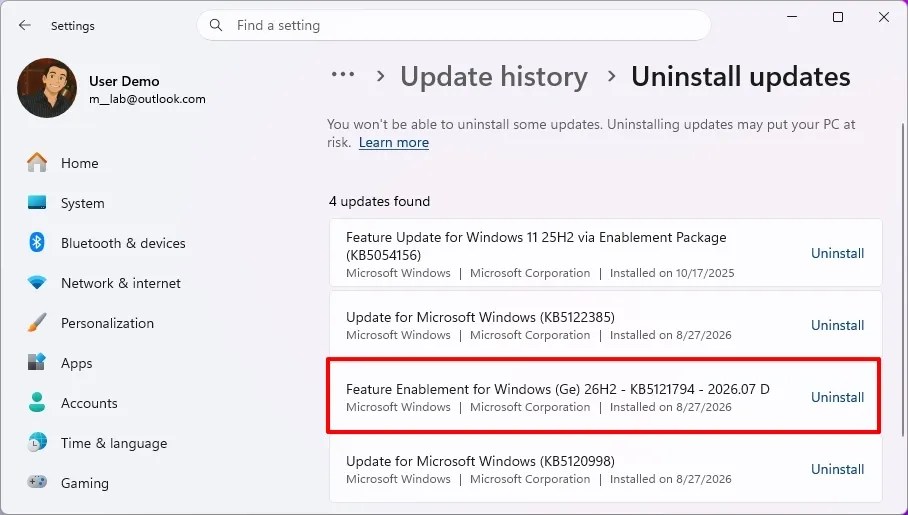Viewport: 908px width, 515px height.
Task: Uninstall update KB5120998
Action: tap(837, 469)
